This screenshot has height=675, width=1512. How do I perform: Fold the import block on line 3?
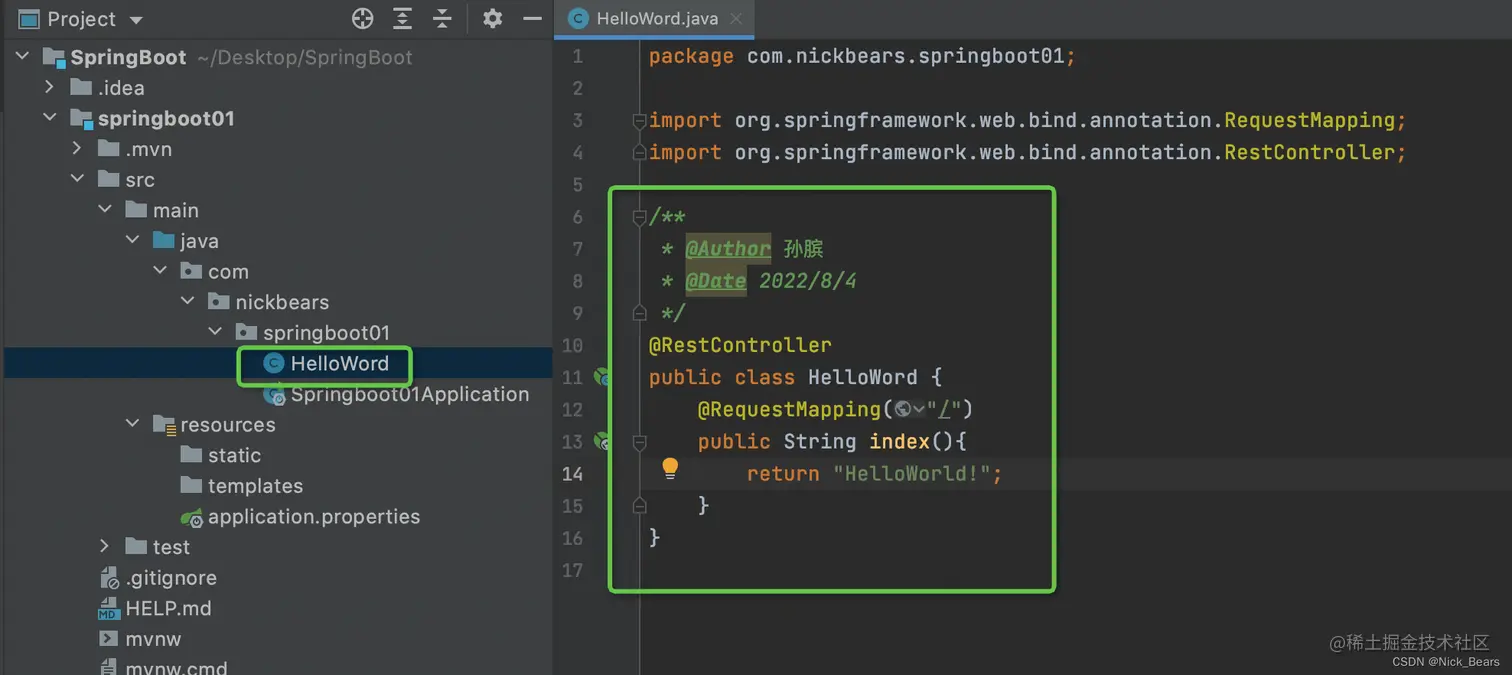639,121
